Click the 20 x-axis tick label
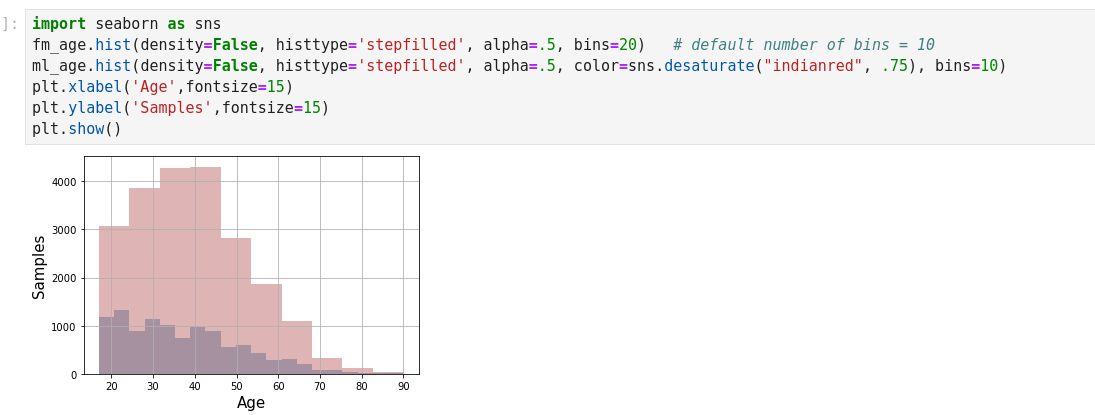Viewport: 1095px width, 415px height. pos(111,387)
